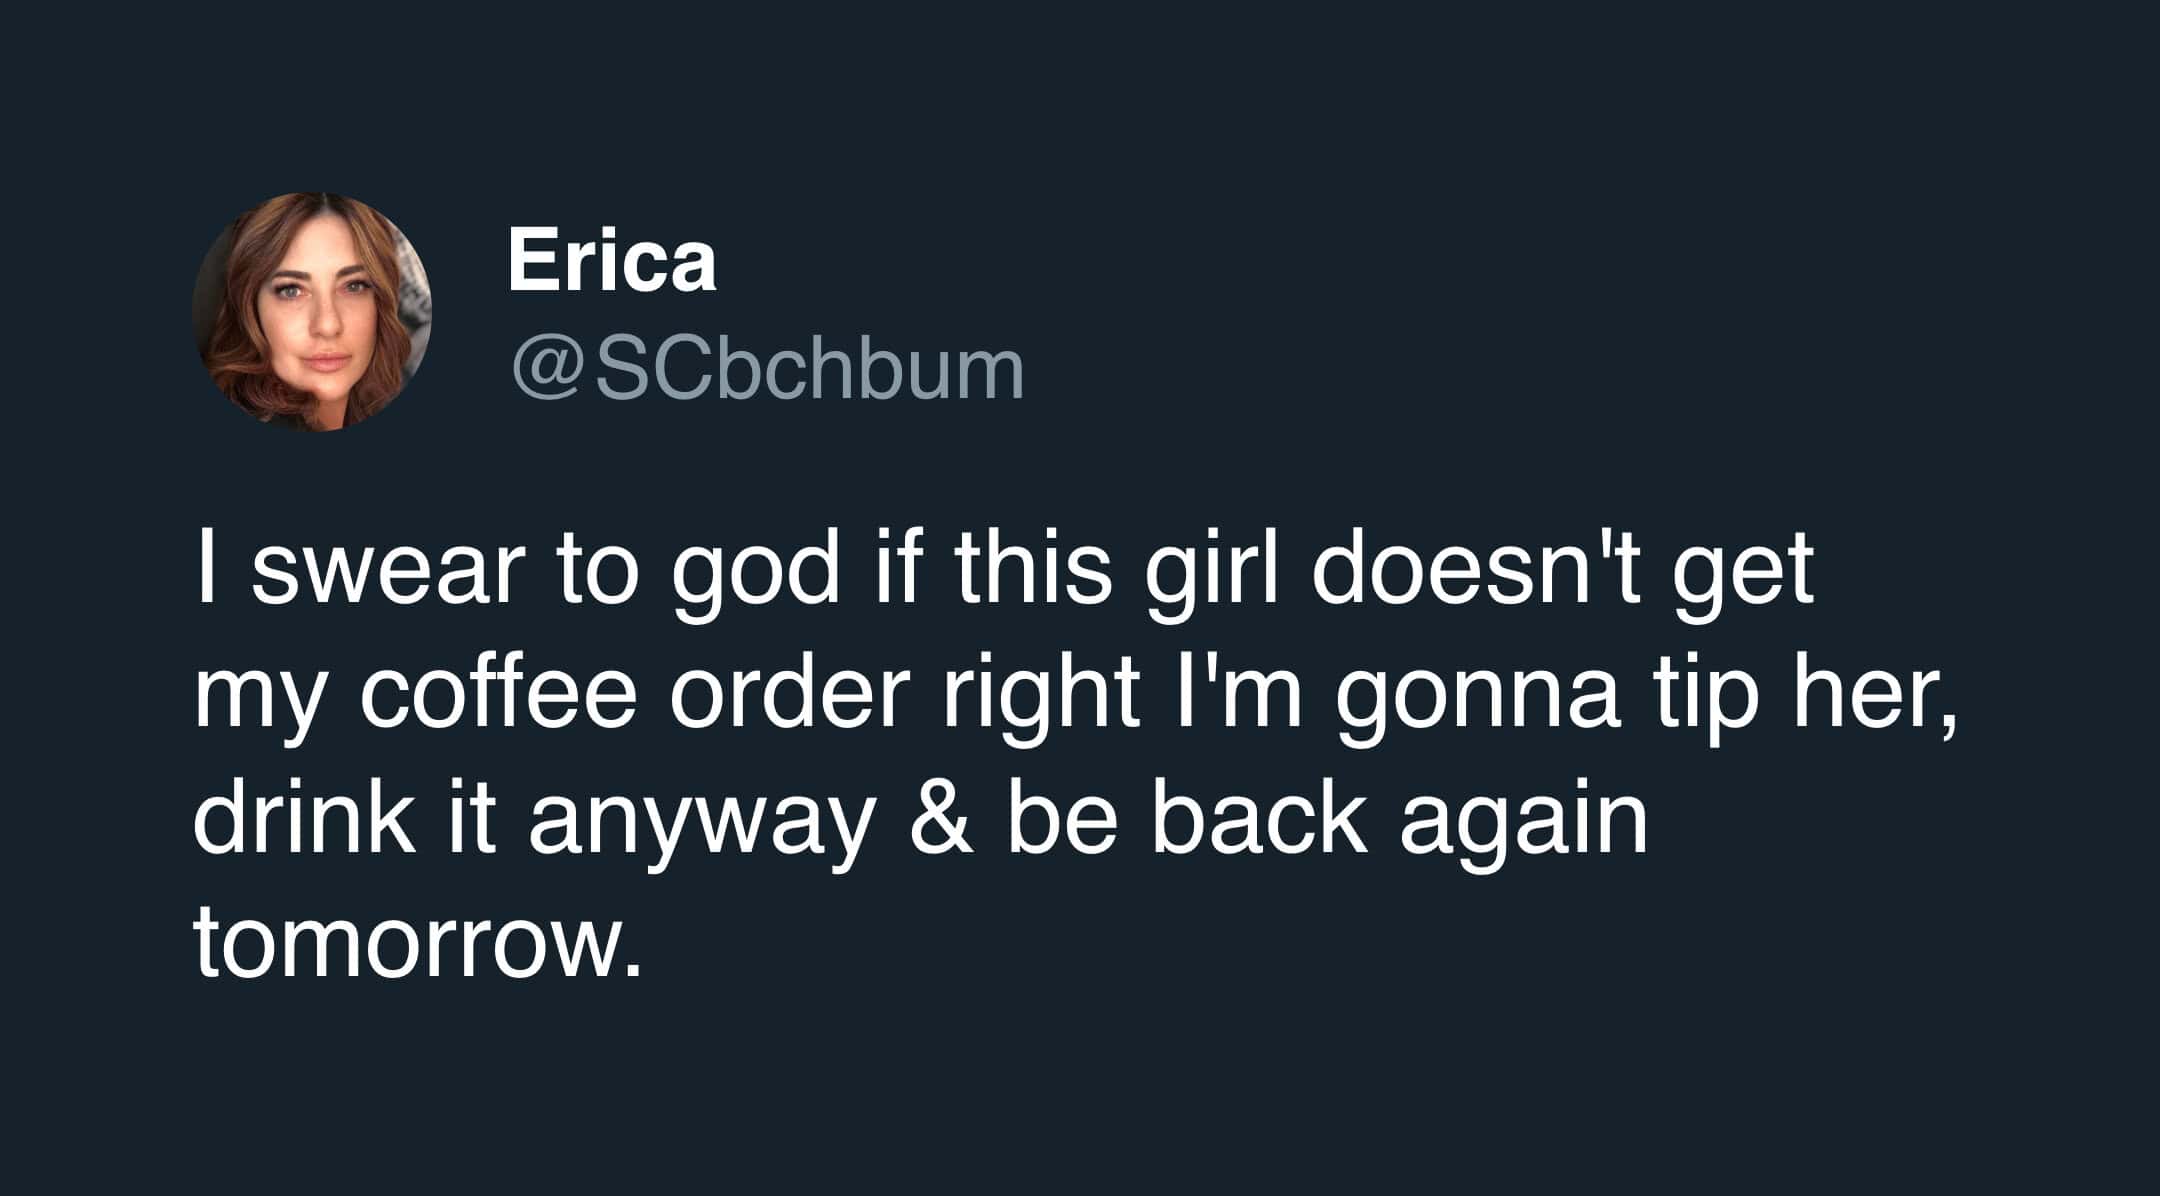Select the word "back" in the tweet
2160x1196 pixels.
click(1259, 822)
